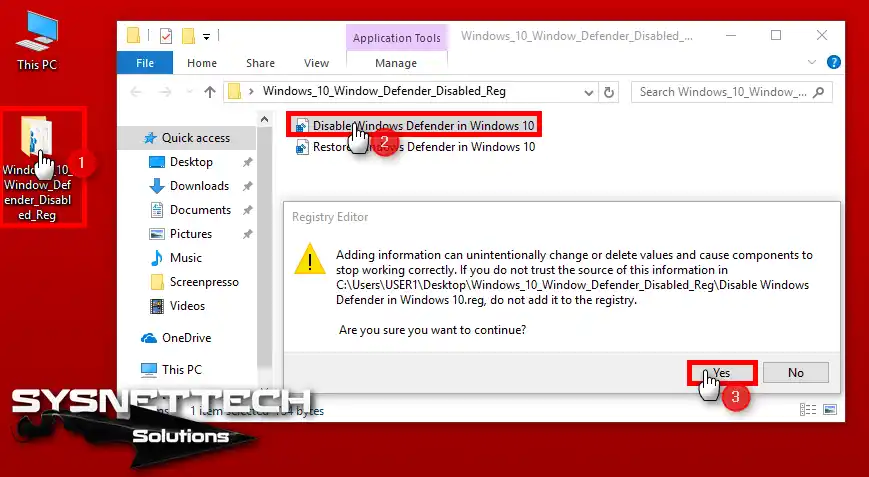Click the Disable Windows Defender reg file icon

click(301, 126)
